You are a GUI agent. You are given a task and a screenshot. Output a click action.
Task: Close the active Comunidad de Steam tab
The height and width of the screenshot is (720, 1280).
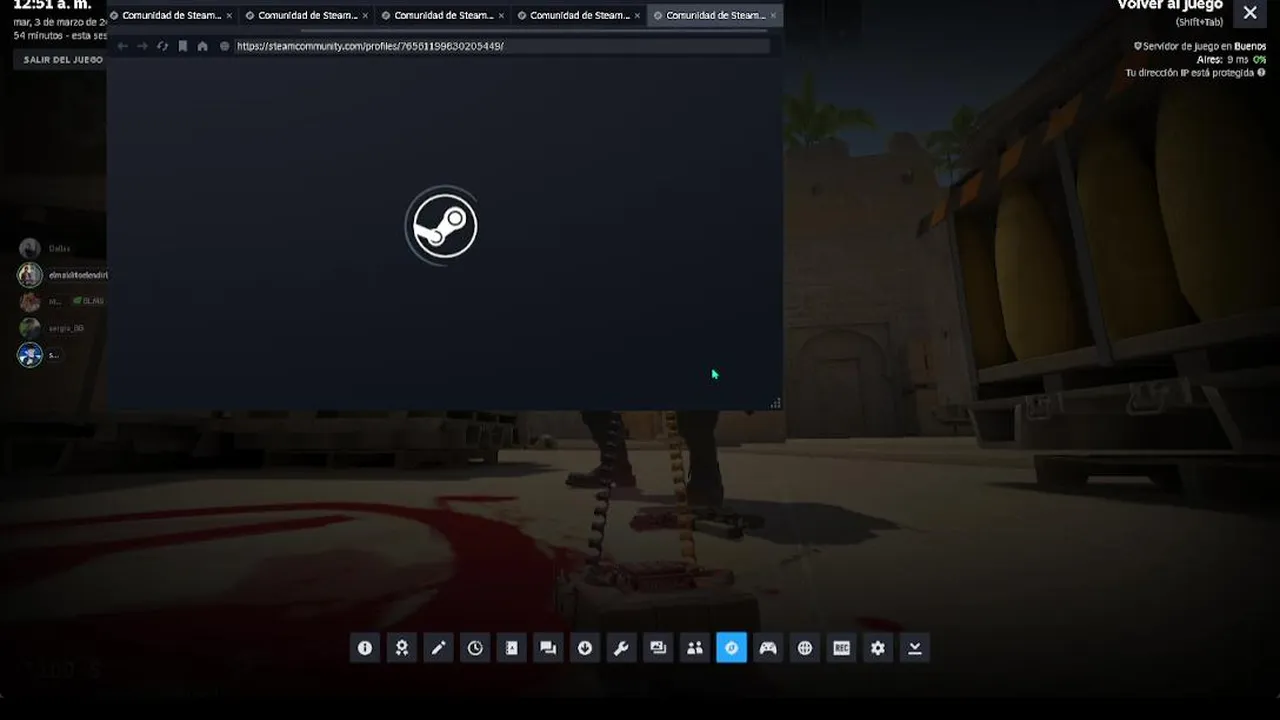[773, 15]
